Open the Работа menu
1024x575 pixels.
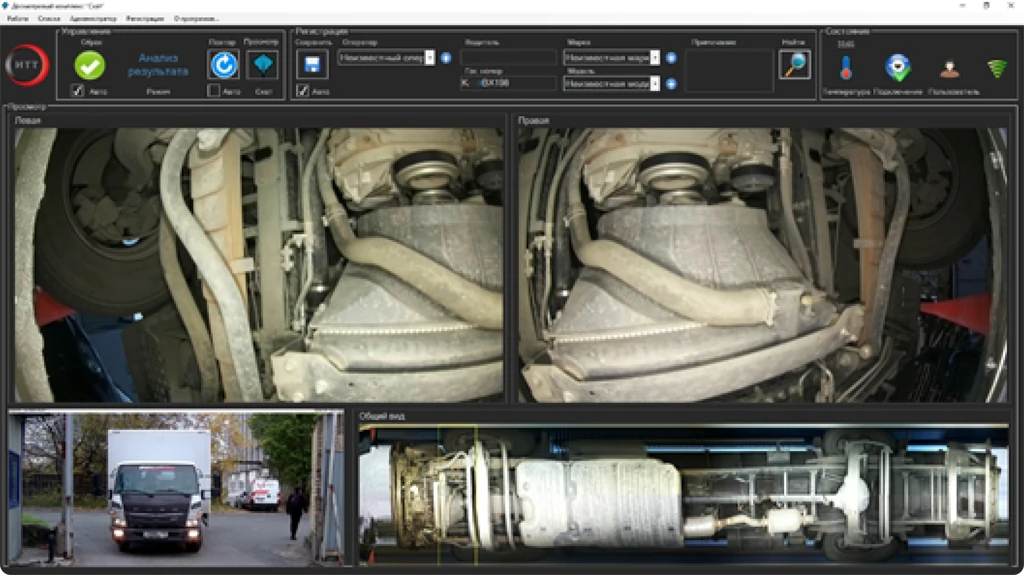pyautogui.click(x=17, y=19)
